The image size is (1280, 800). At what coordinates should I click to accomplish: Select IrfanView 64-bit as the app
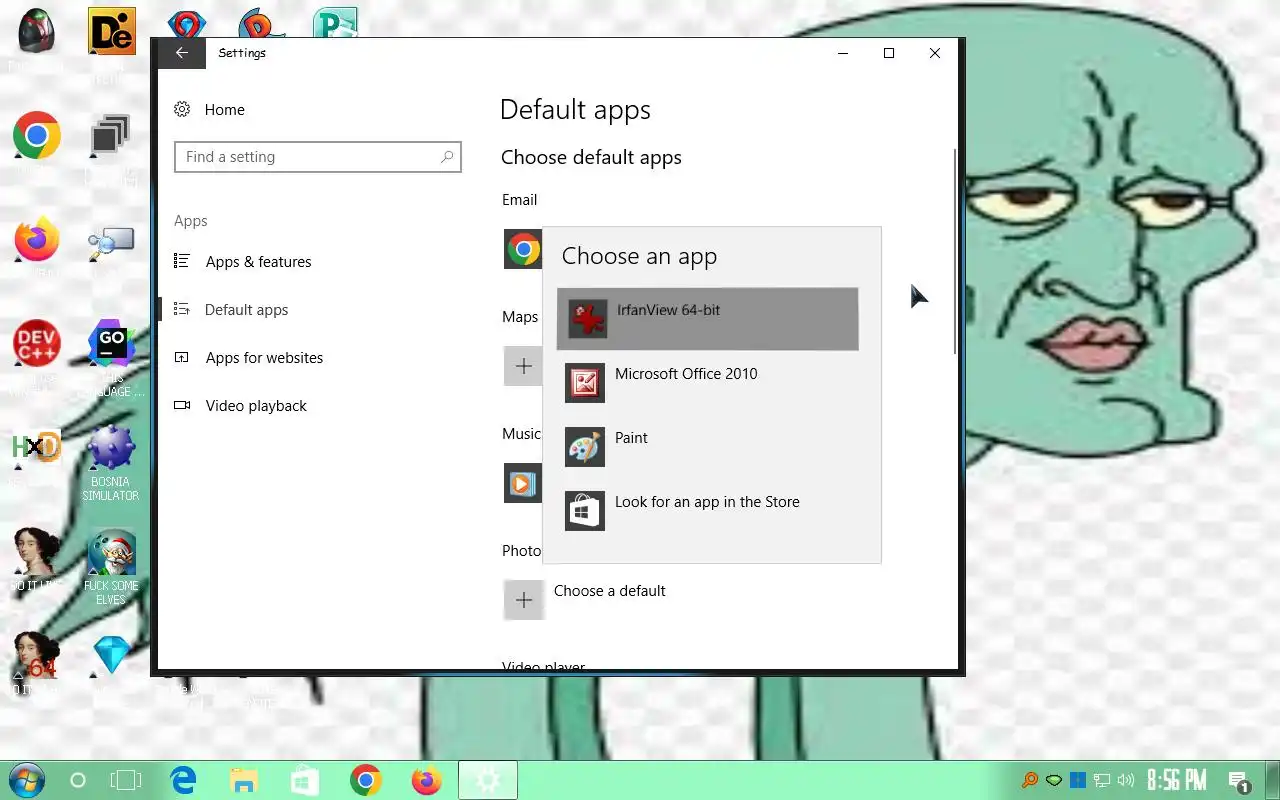tap(707, 319)
